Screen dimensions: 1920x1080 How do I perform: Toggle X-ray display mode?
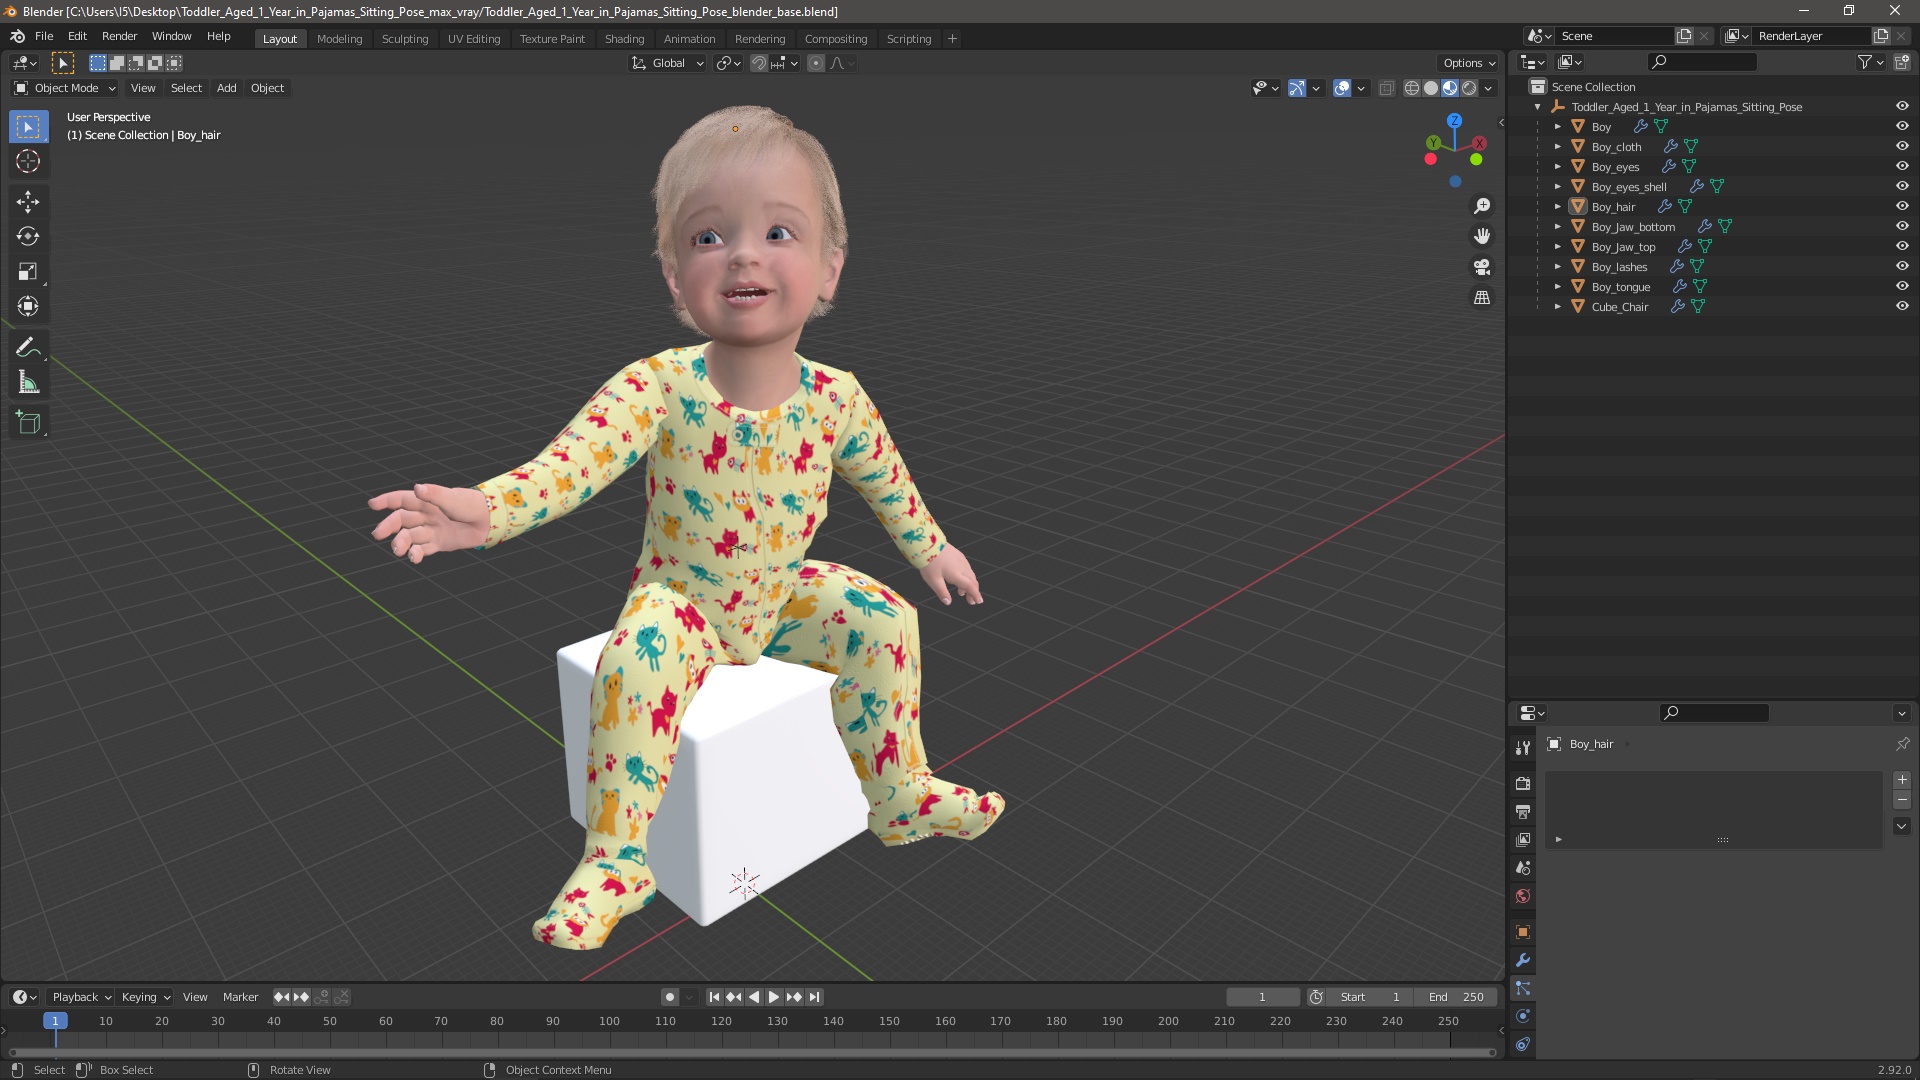point(1386,88)
